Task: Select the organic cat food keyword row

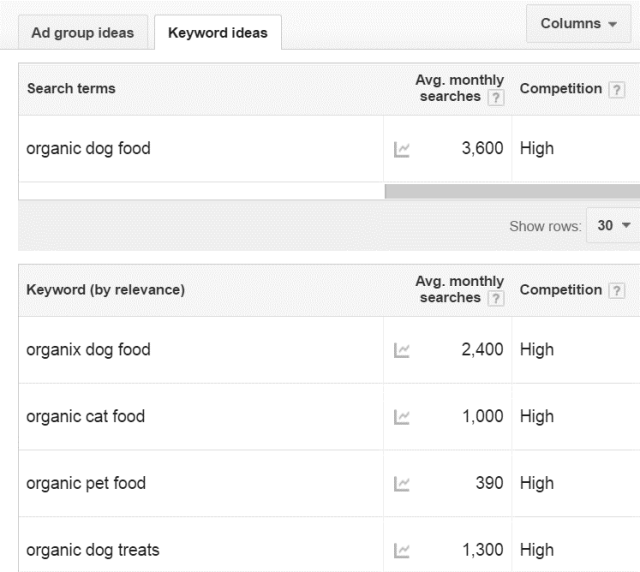Action: [x=85, y=417]
